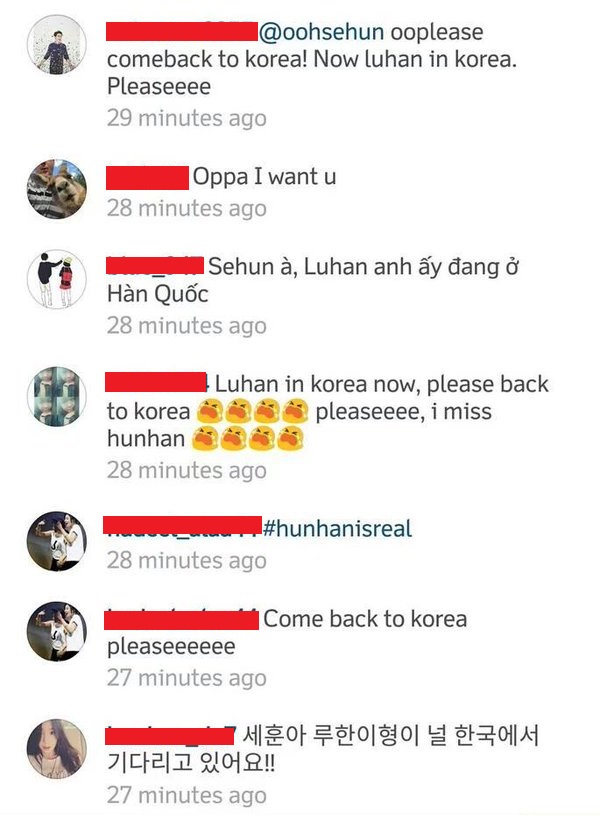Viewport: 600px width, 816px height.
Task: Open redacted username before 'Oppa I want u'
Action: [147, 178]
